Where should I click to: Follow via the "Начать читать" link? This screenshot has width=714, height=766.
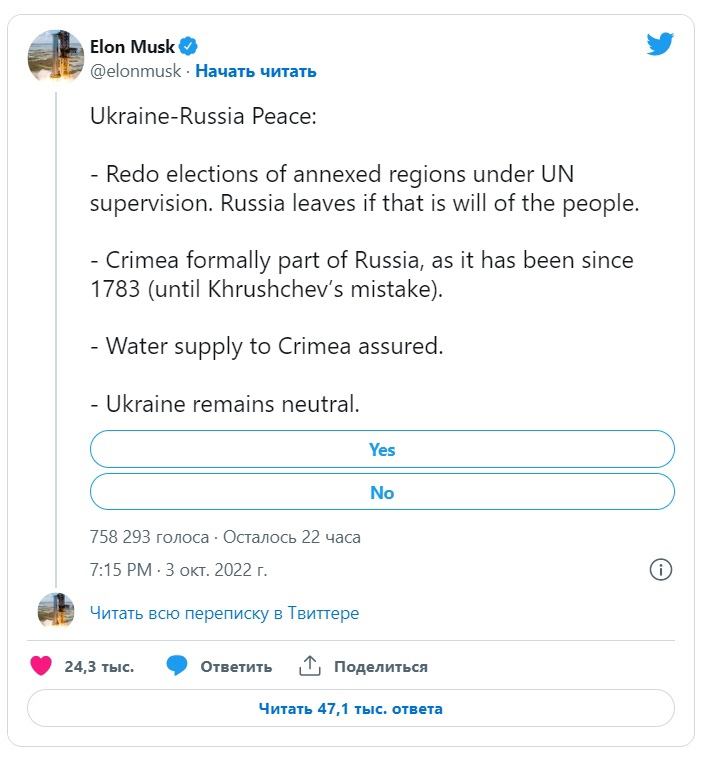[x=256, y=71]
